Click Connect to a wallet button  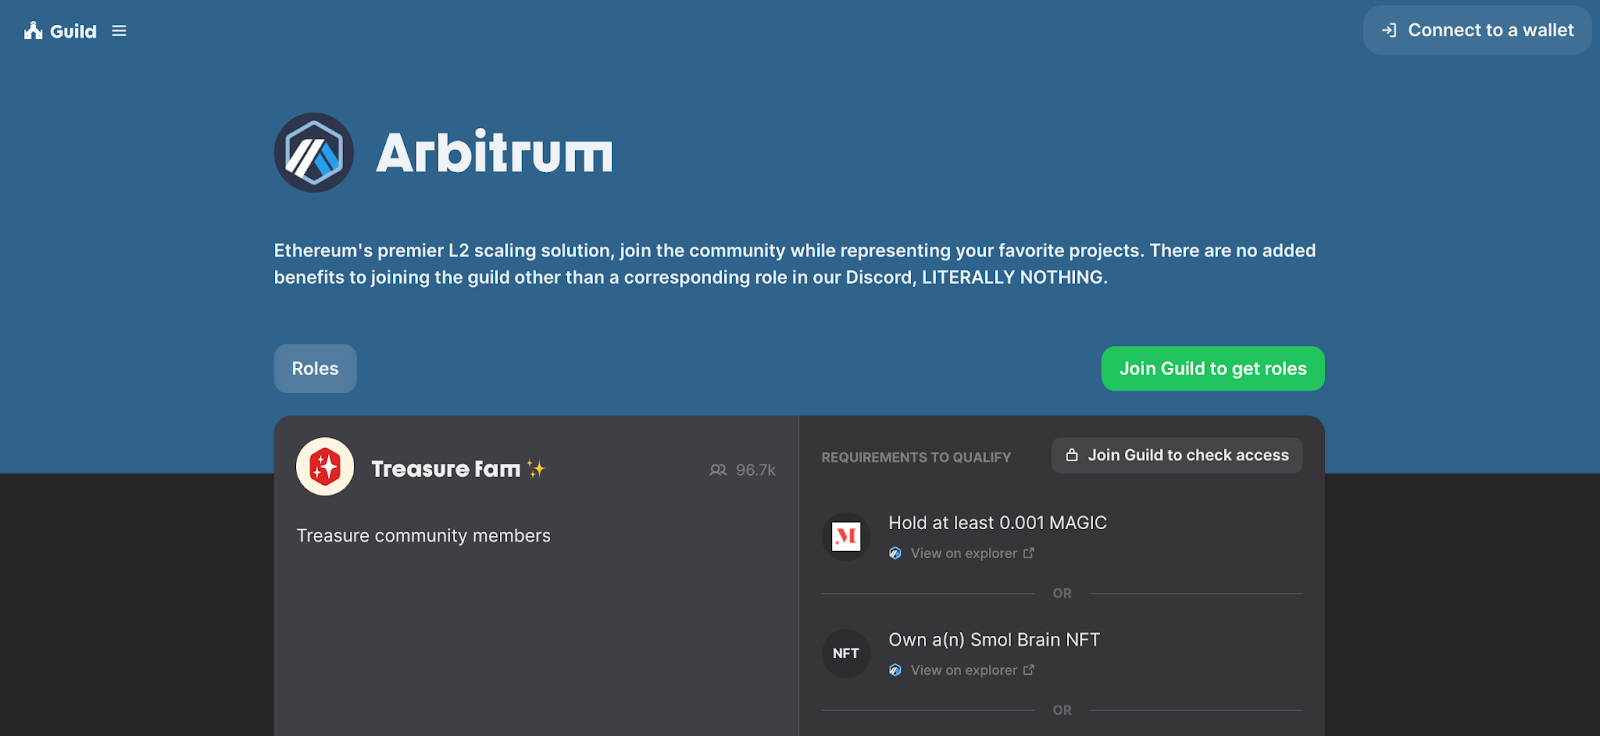[1477, 30]
